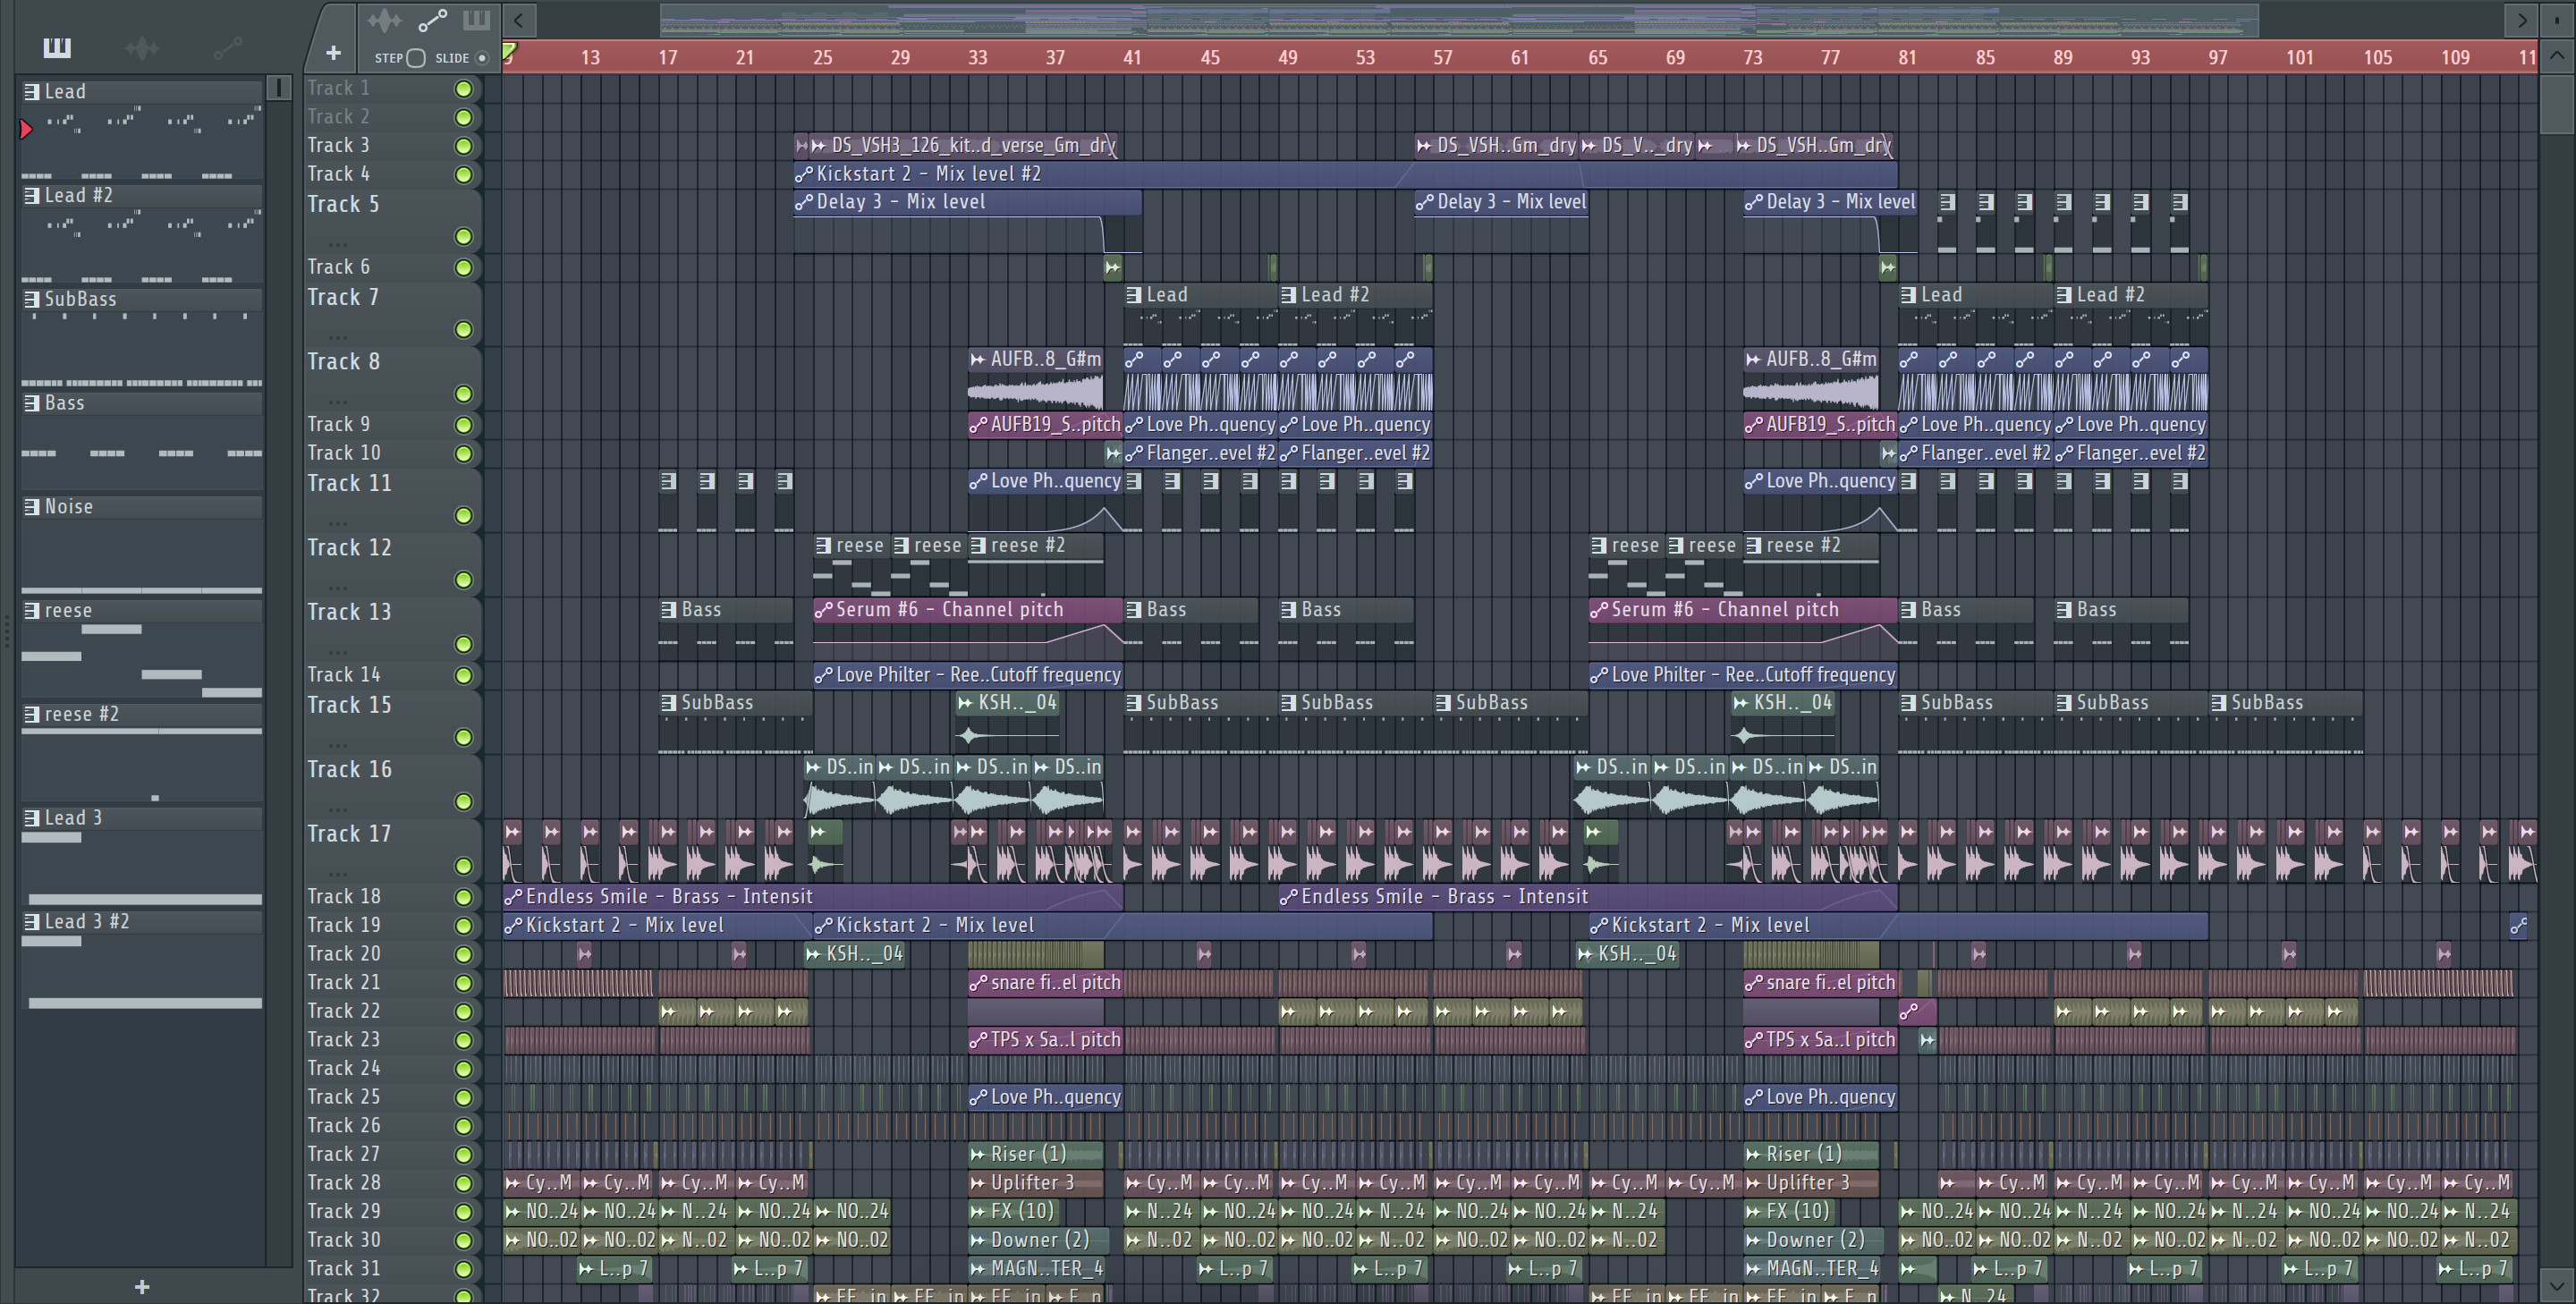Screen dimensions: 2576x1304
Task: Select the Track 31 header label
Action: [x=343, y=1269]
